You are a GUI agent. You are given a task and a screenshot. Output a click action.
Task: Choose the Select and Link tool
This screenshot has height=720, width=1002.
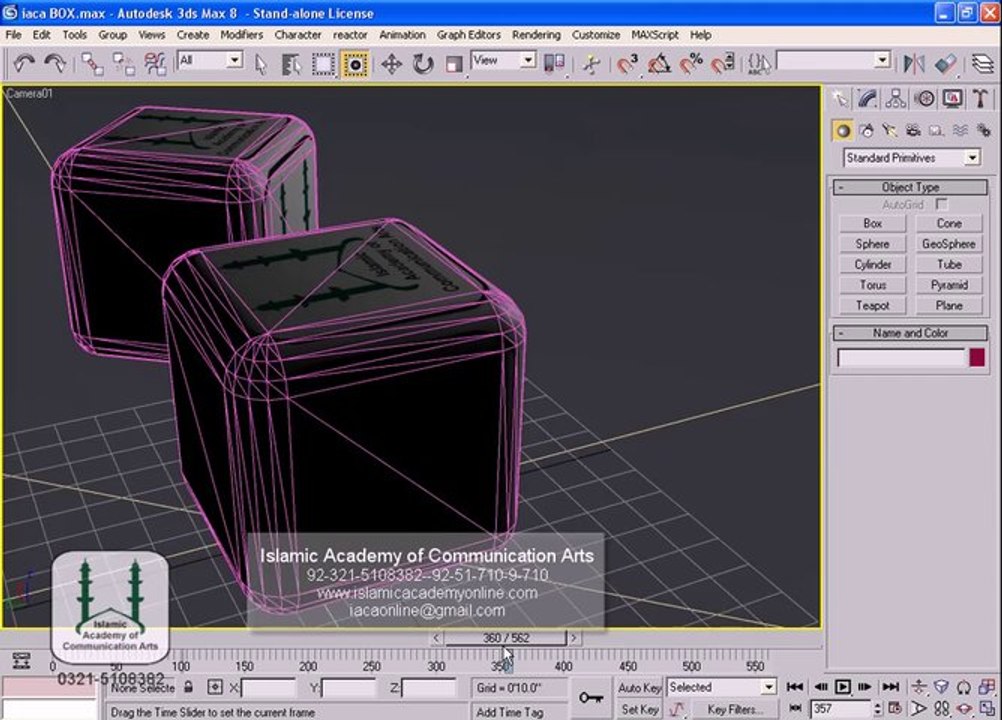(x=93, y=64)
